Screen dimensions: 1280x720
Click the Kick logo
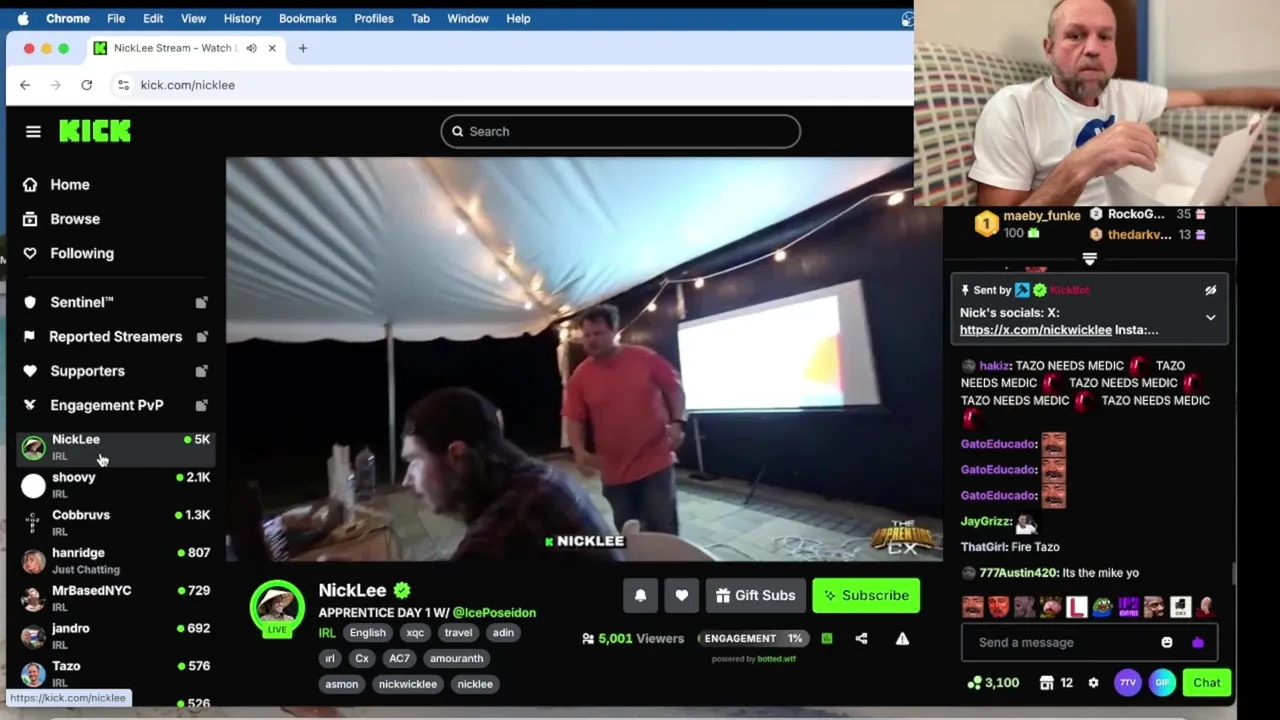[x=95, y=131]
